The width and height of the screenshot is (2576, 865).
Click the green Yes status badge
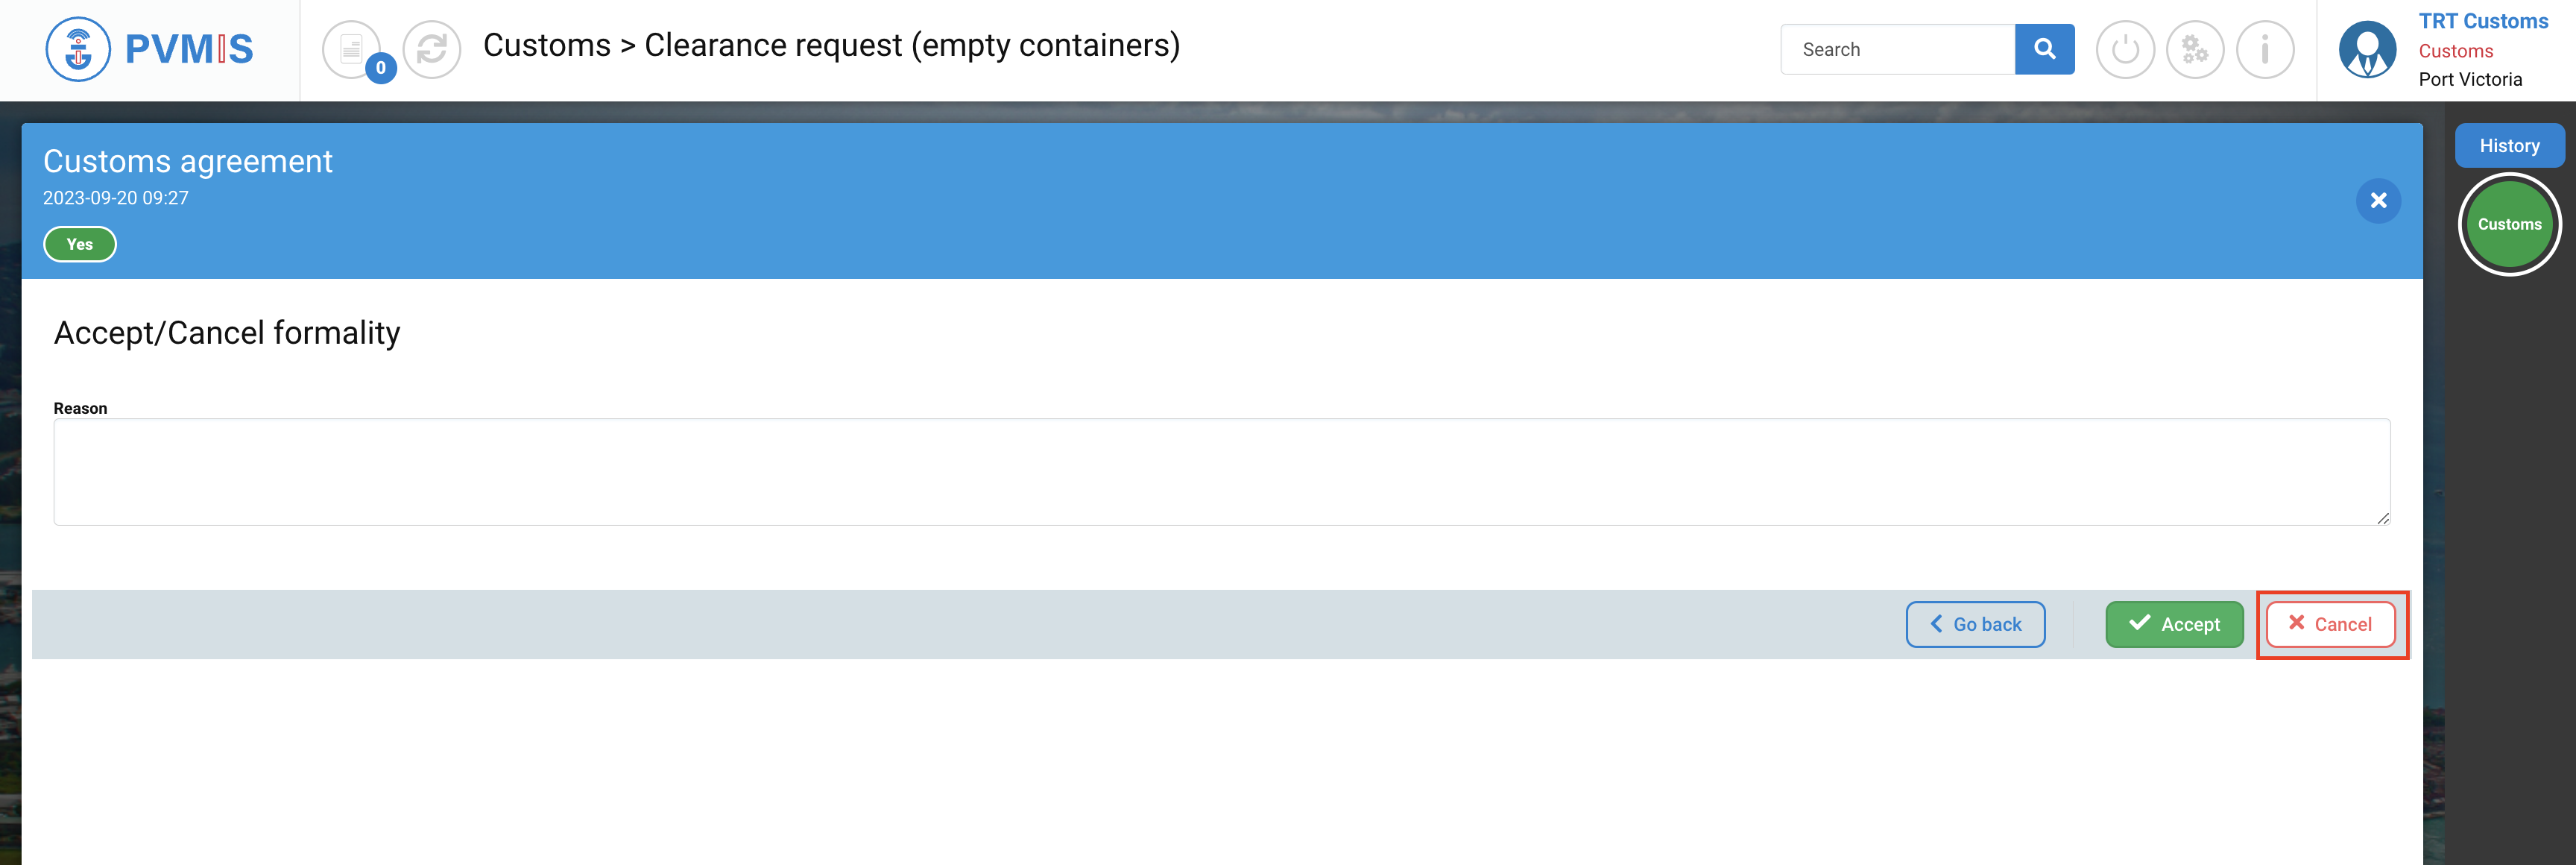[x=80, y=244]
